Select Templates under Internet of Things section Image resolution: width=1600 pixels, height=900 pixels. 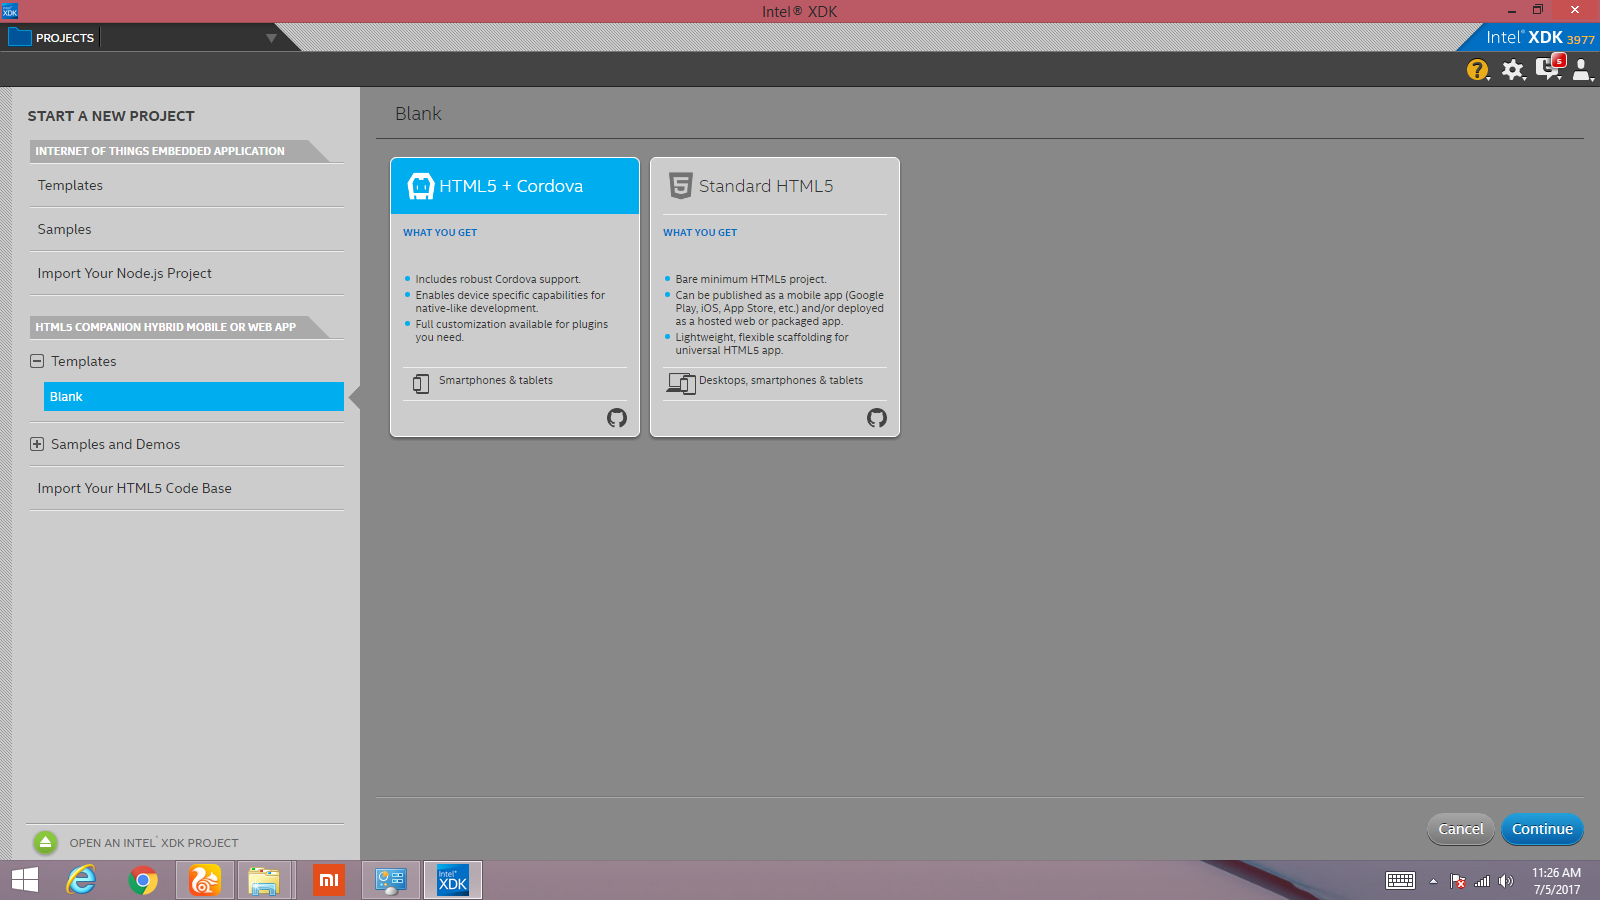[x=70, y=185]
